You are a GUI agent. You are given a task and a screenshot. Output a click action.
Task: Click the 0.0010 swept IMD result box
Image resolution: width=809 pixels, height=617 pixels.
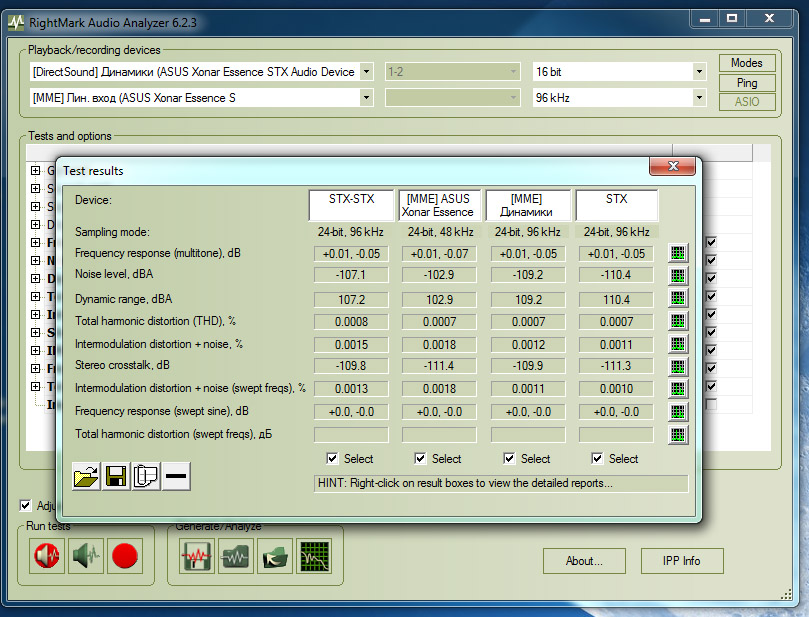click(616, 388)
